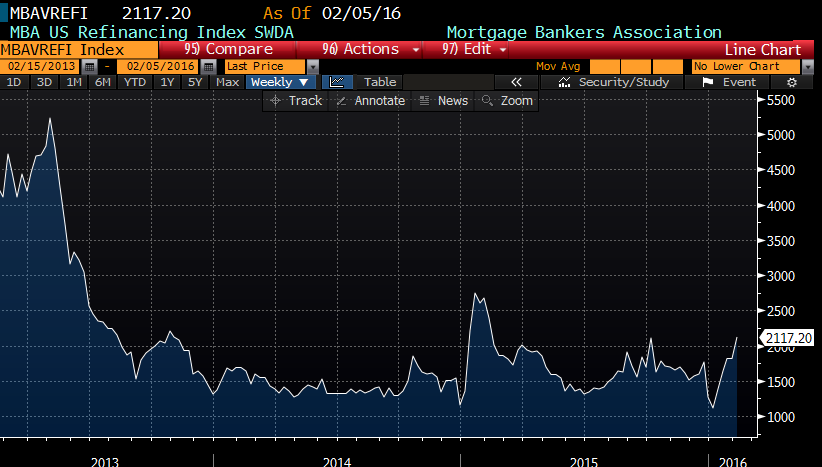Click the line chart type icon
The width and height of the screenshot is (822, 467).
337,82
